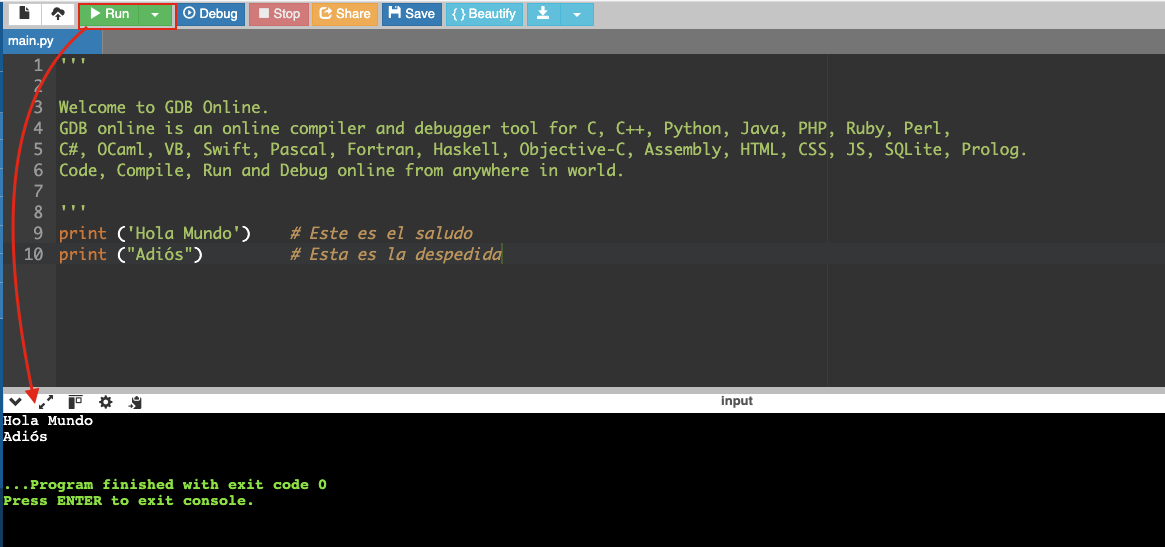Run the program with the green button
The image size is (1165, 547).
110,14
